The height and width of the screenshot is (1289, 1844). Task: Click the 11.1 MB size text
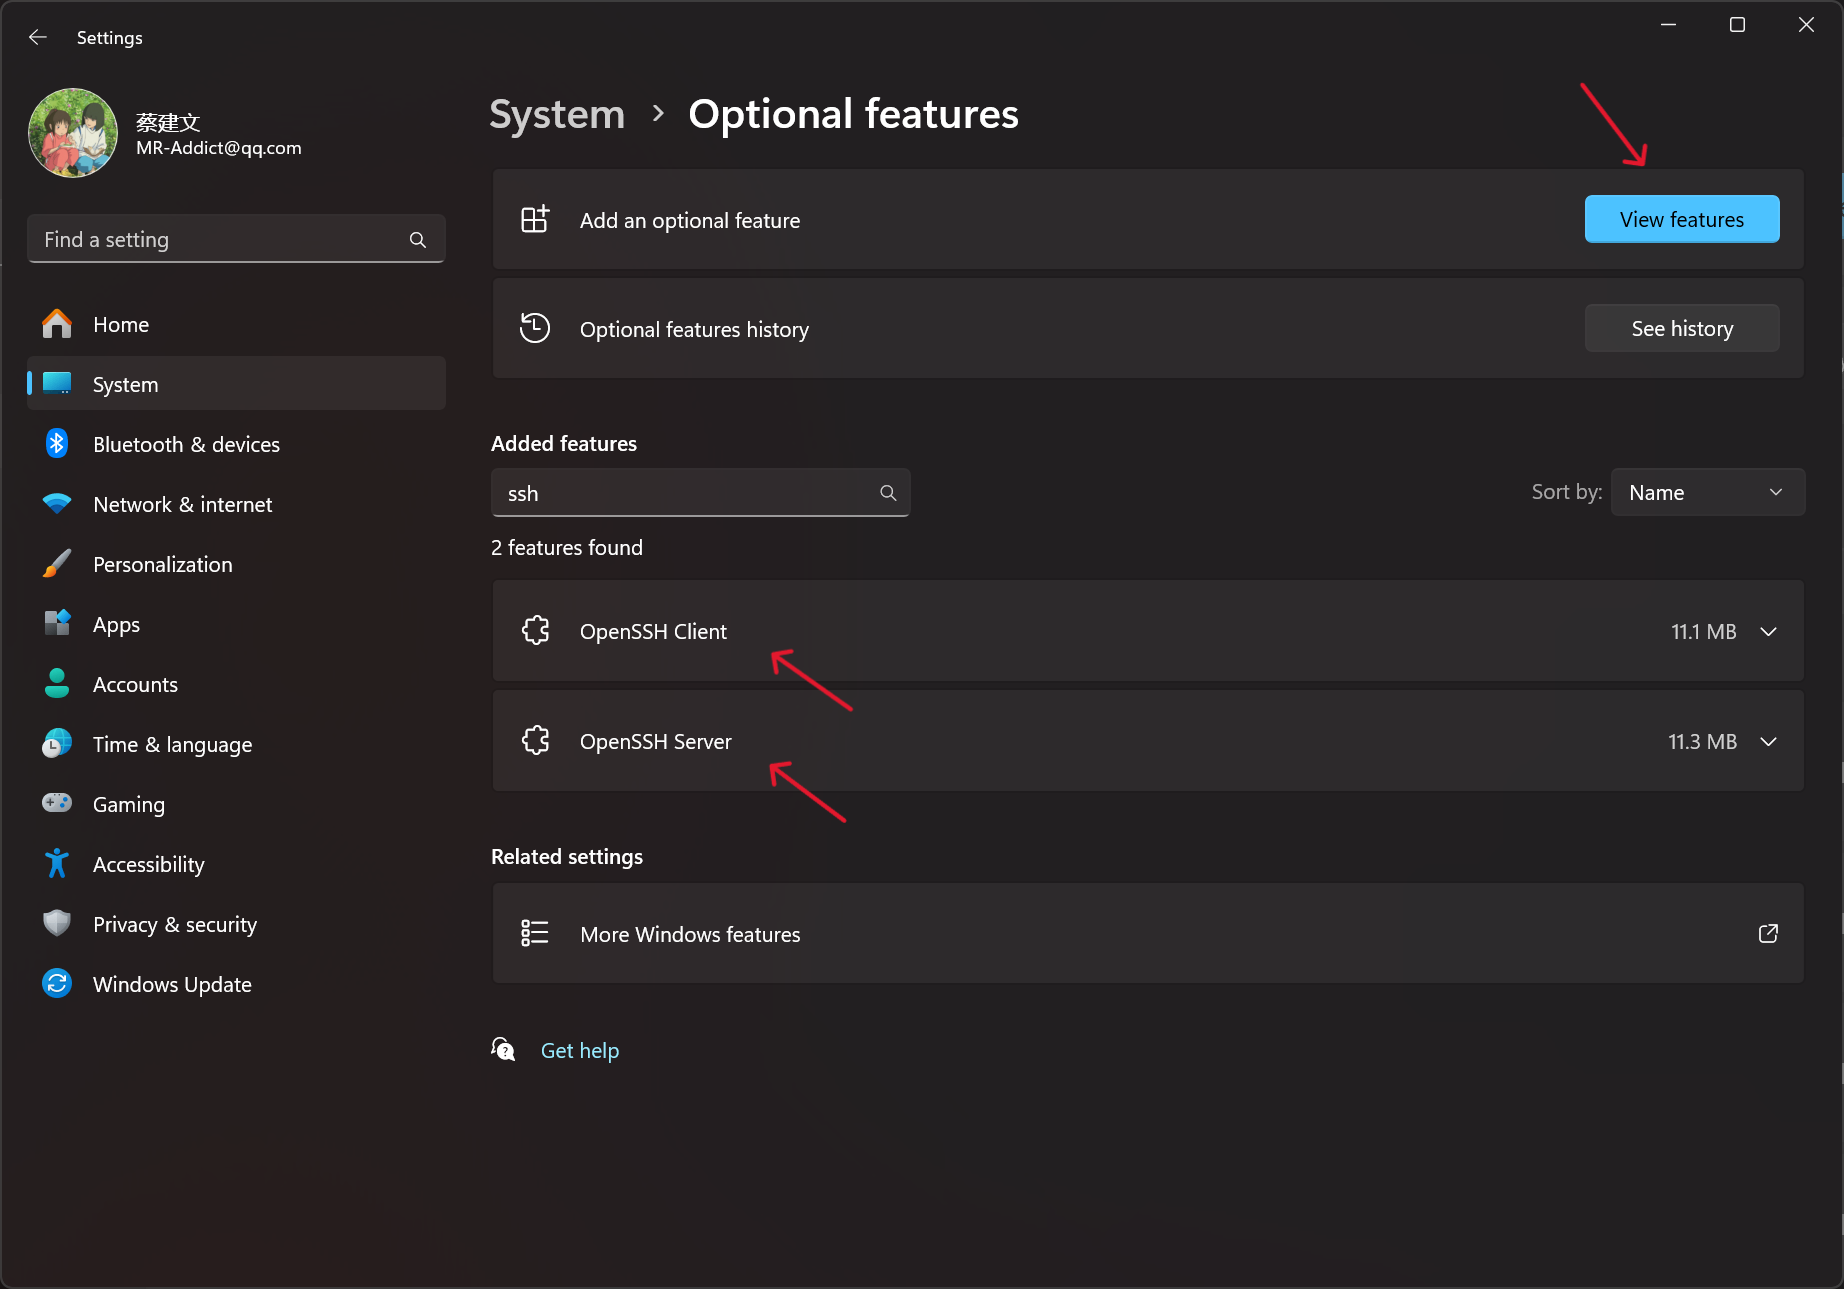tap(1703, 632)
